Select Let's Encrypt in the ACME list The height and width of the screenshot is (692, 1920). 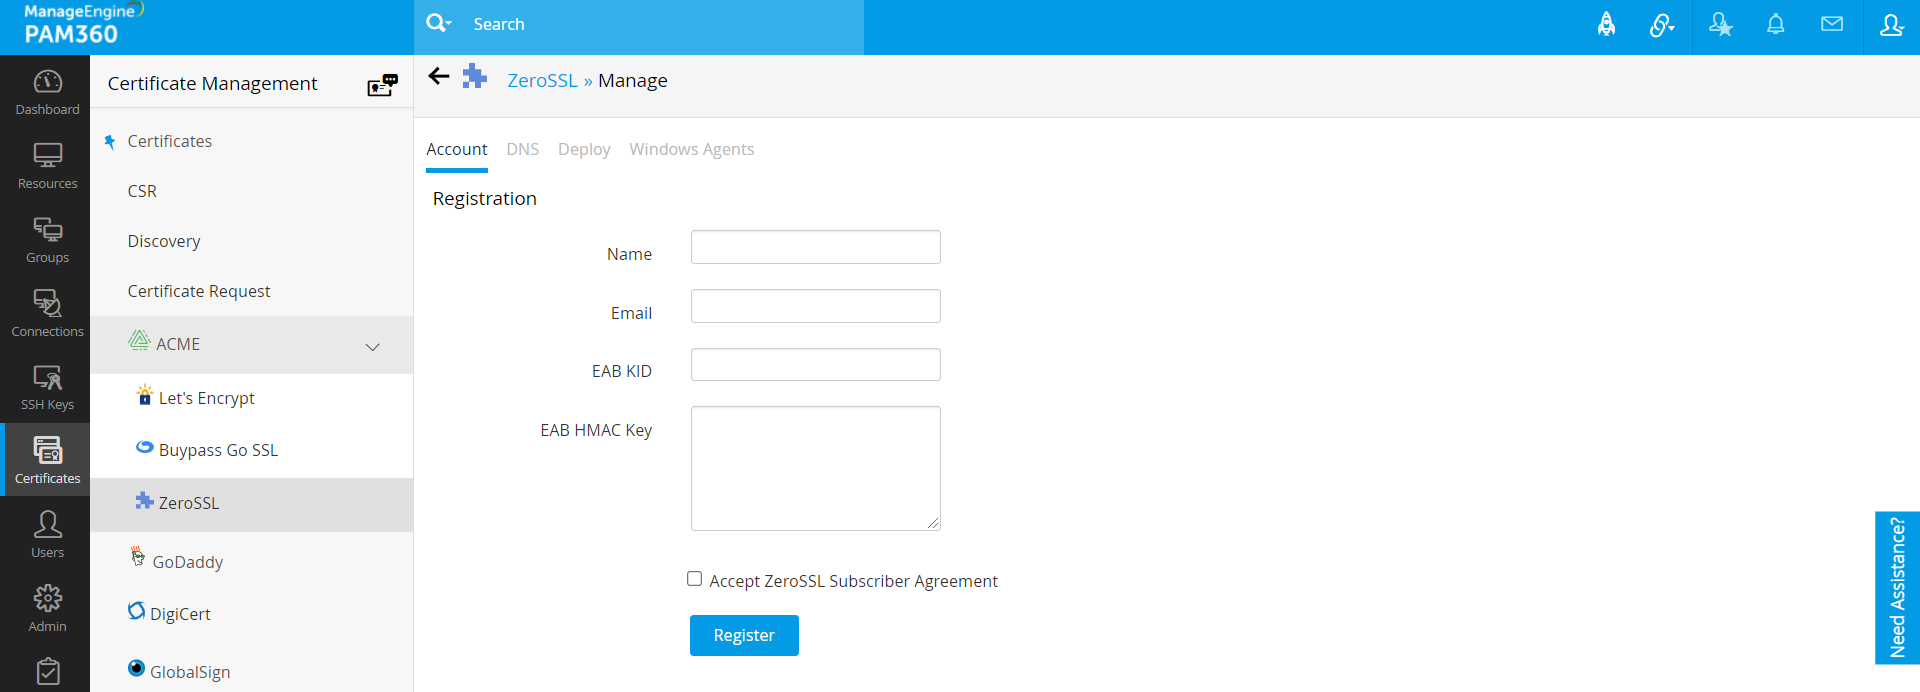[x=206, y=398]
